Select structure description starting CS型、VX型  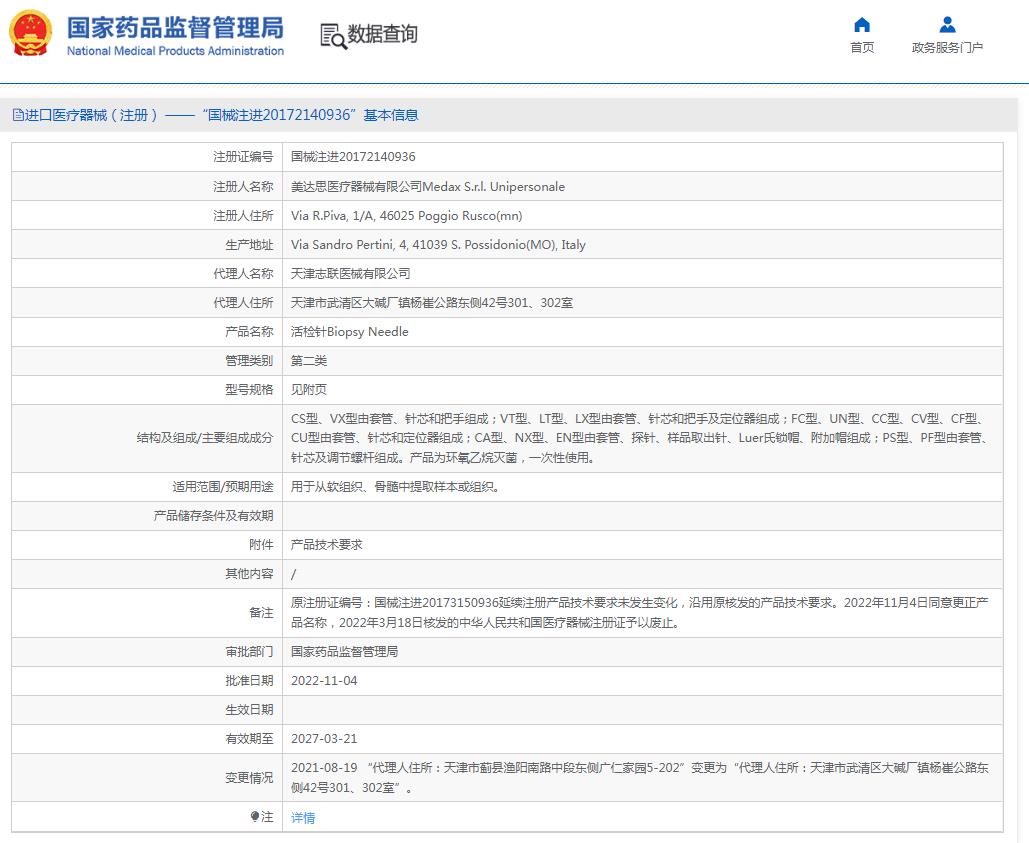[640, 438]
